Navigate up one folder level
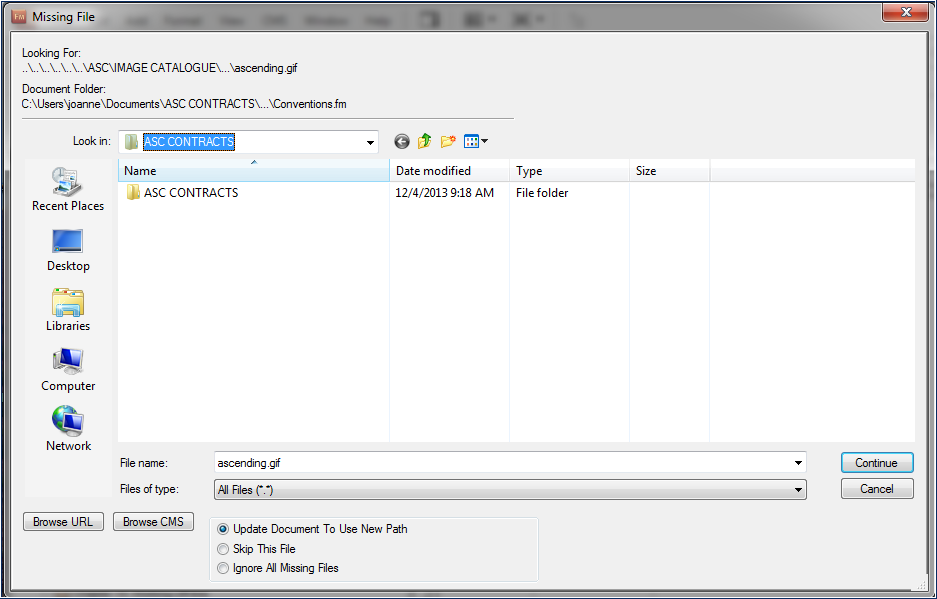 point(423,141)
